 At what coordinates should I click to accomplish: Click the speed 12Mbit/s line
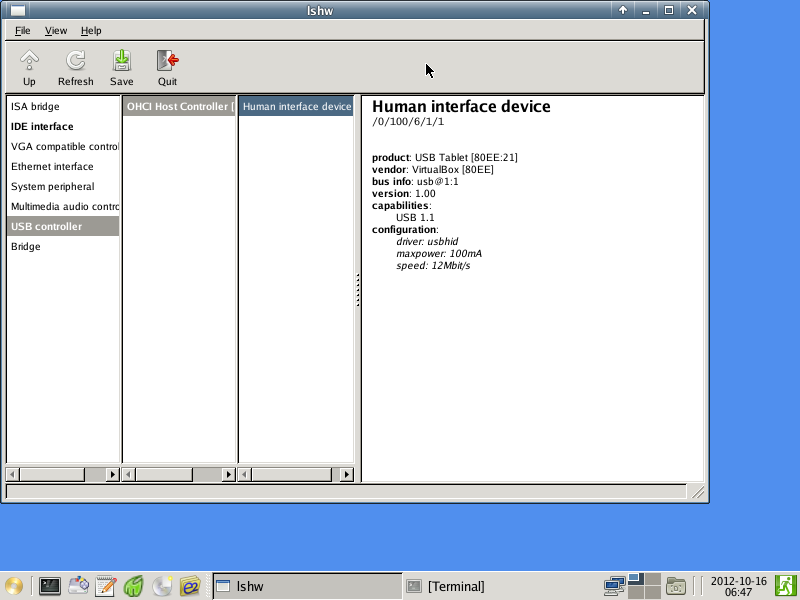(x=433, y=265)
